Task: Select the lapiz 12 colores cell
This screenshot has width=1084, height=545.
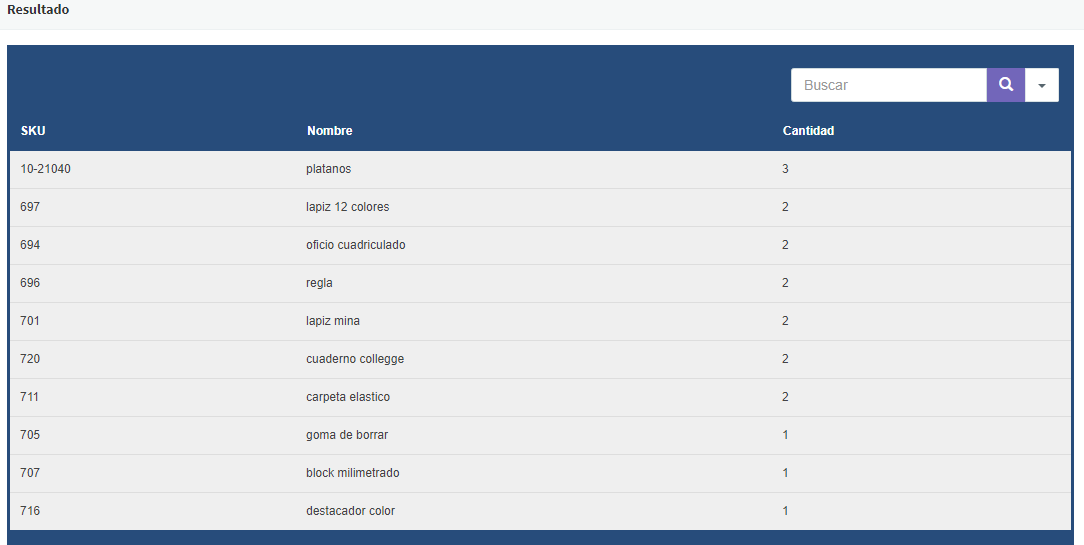Action: click(x=348, y=207)
